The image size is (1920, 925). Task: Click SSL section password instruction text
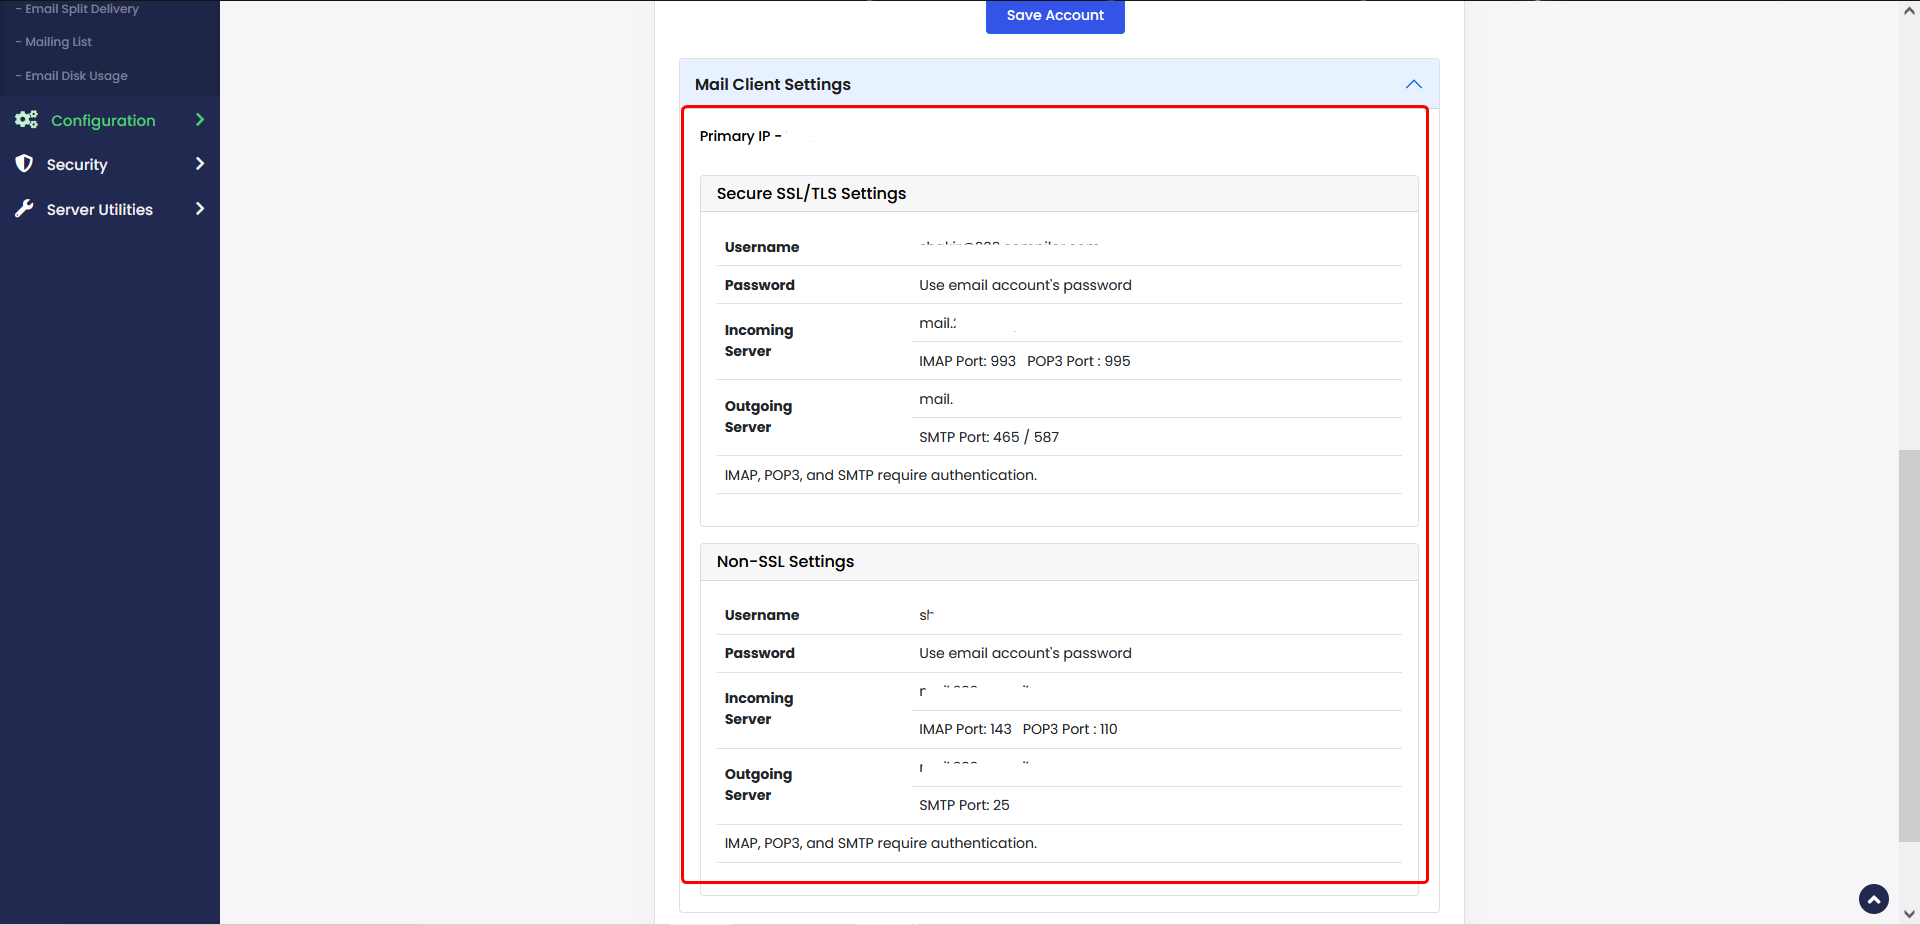pos(1025,285)
